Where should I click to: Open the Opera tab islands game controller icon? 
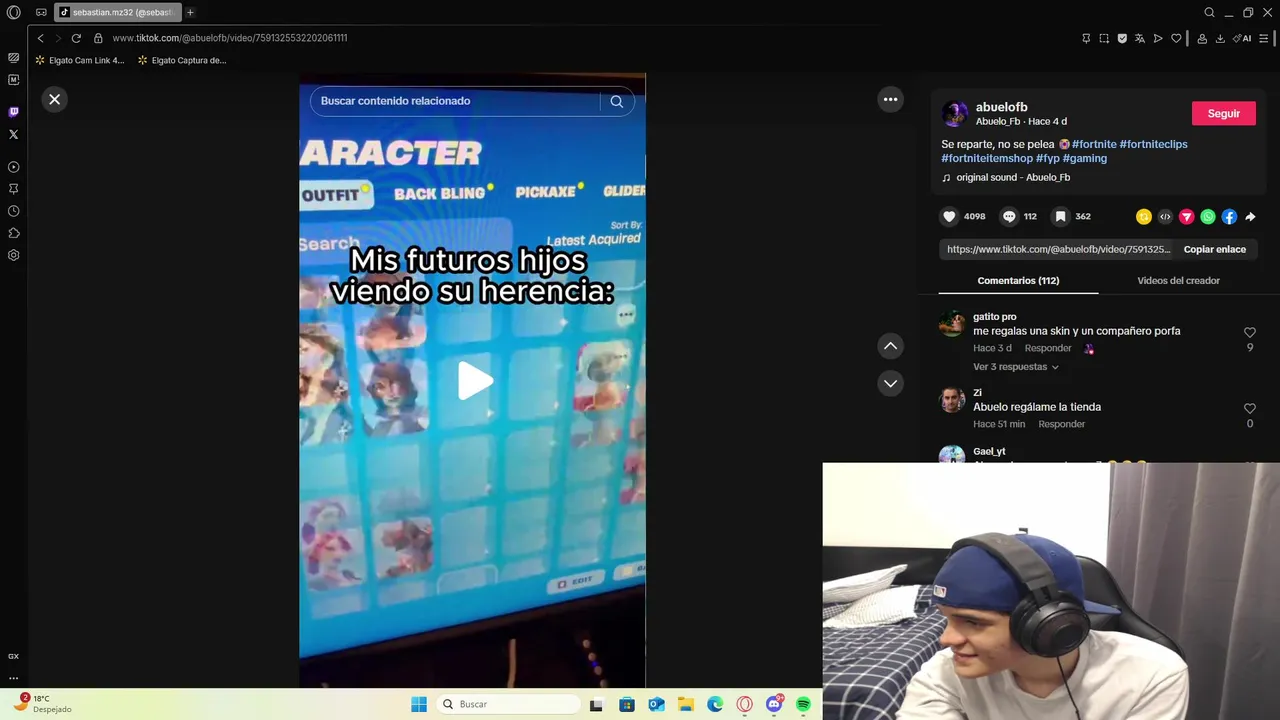click(41, 13)
